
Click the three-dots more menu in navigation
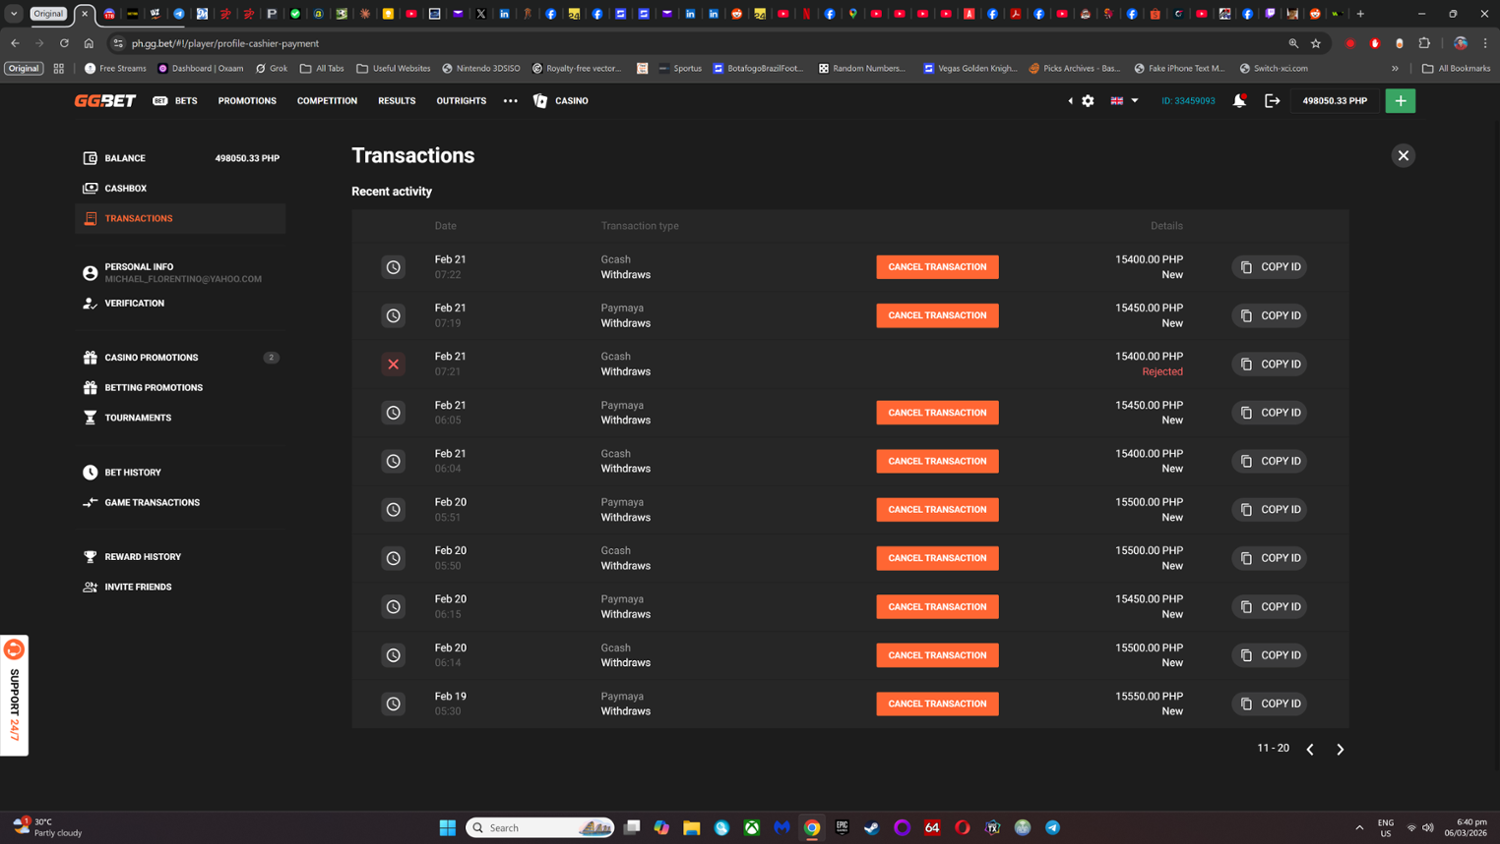click(510, 101)
